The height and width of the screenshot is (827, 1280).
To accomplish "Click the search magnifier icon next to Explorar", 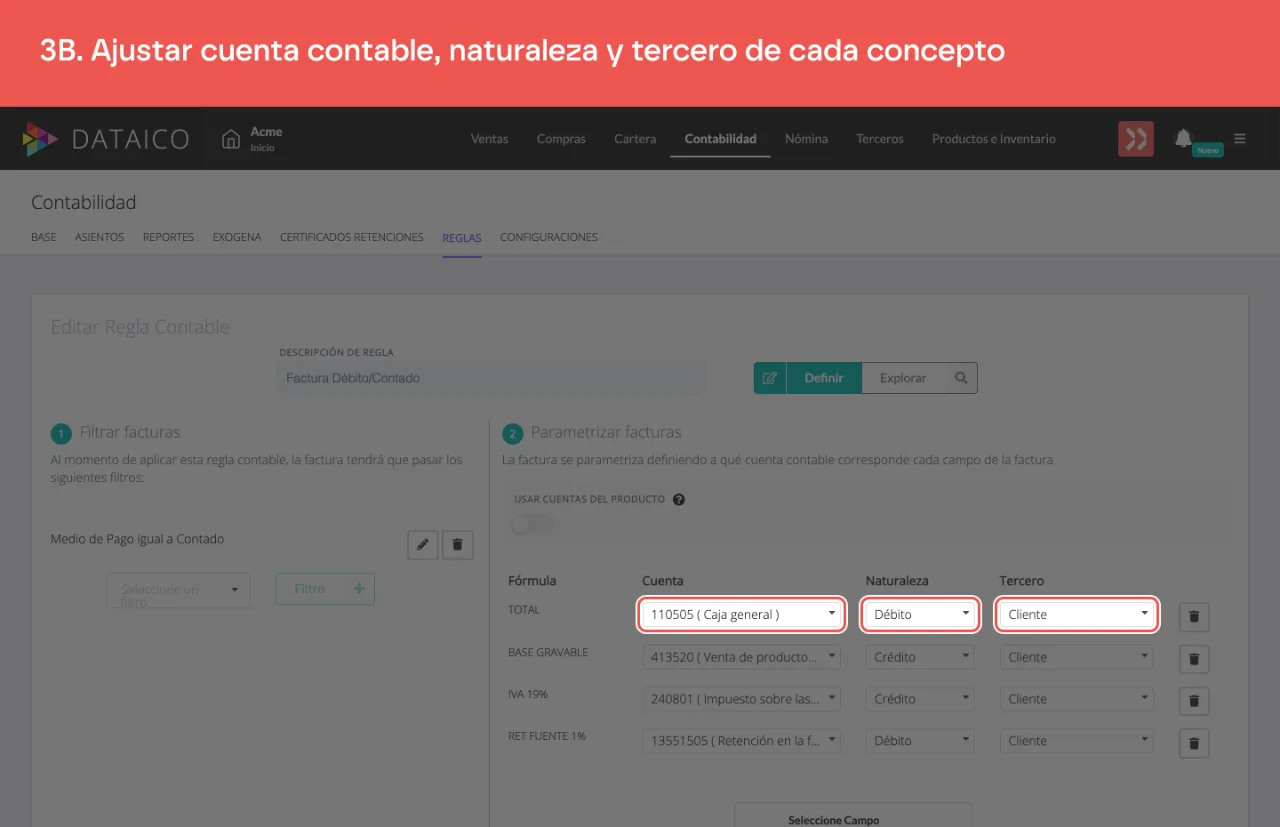I will point(961,378).
